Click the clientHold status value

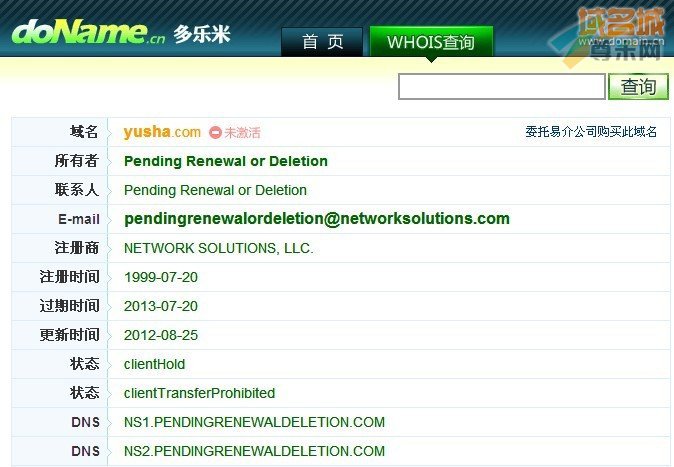point(154,364)
